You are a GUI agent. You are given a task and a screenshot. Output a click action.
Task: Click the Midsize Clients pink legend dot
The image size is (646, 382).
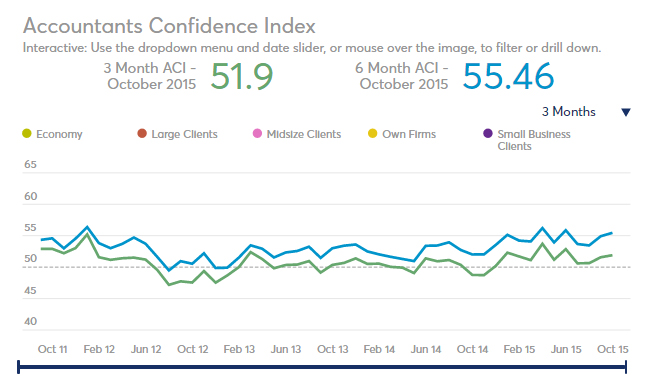[257, 134]
